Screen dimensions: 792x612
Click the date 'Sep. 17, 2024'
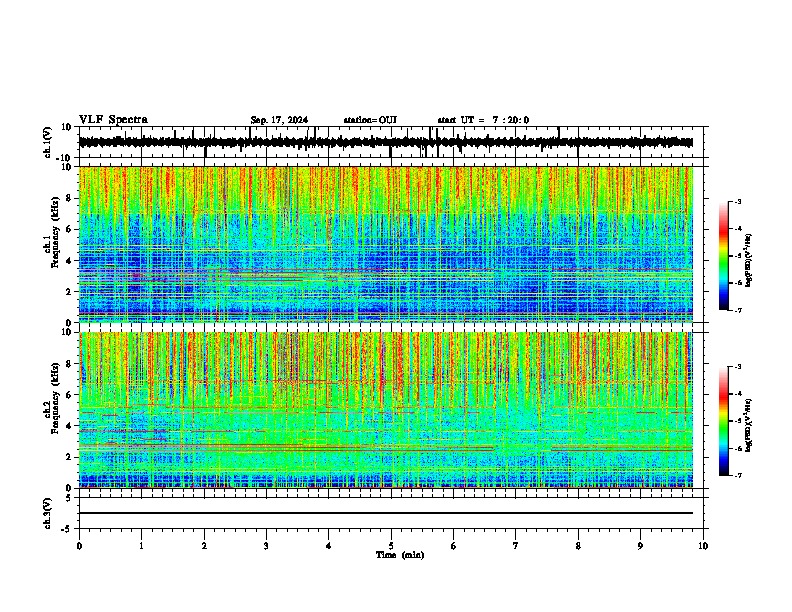[x=279, y=120]
